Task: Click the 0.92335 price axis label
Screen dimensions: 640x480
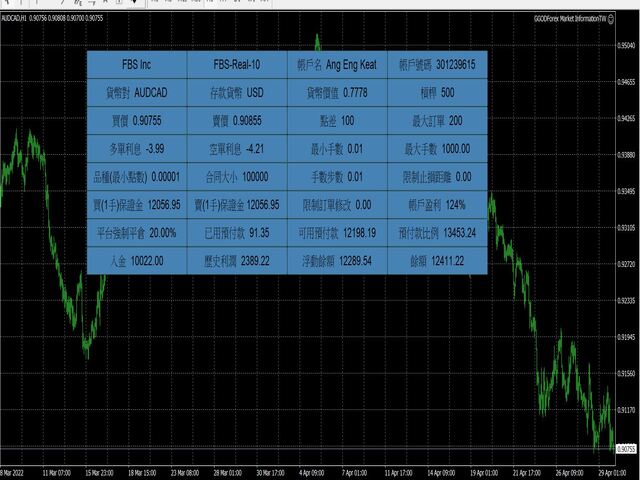Action: pos(626,301)
